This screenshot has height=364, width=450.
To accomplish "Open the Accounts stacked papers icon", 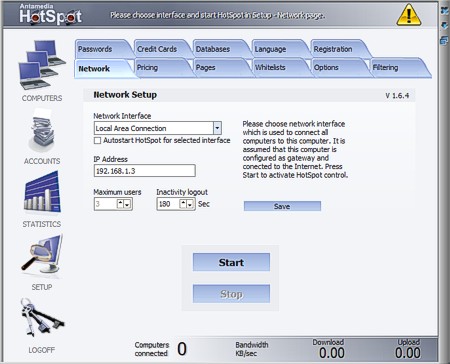I will click(x=41, y=131).
